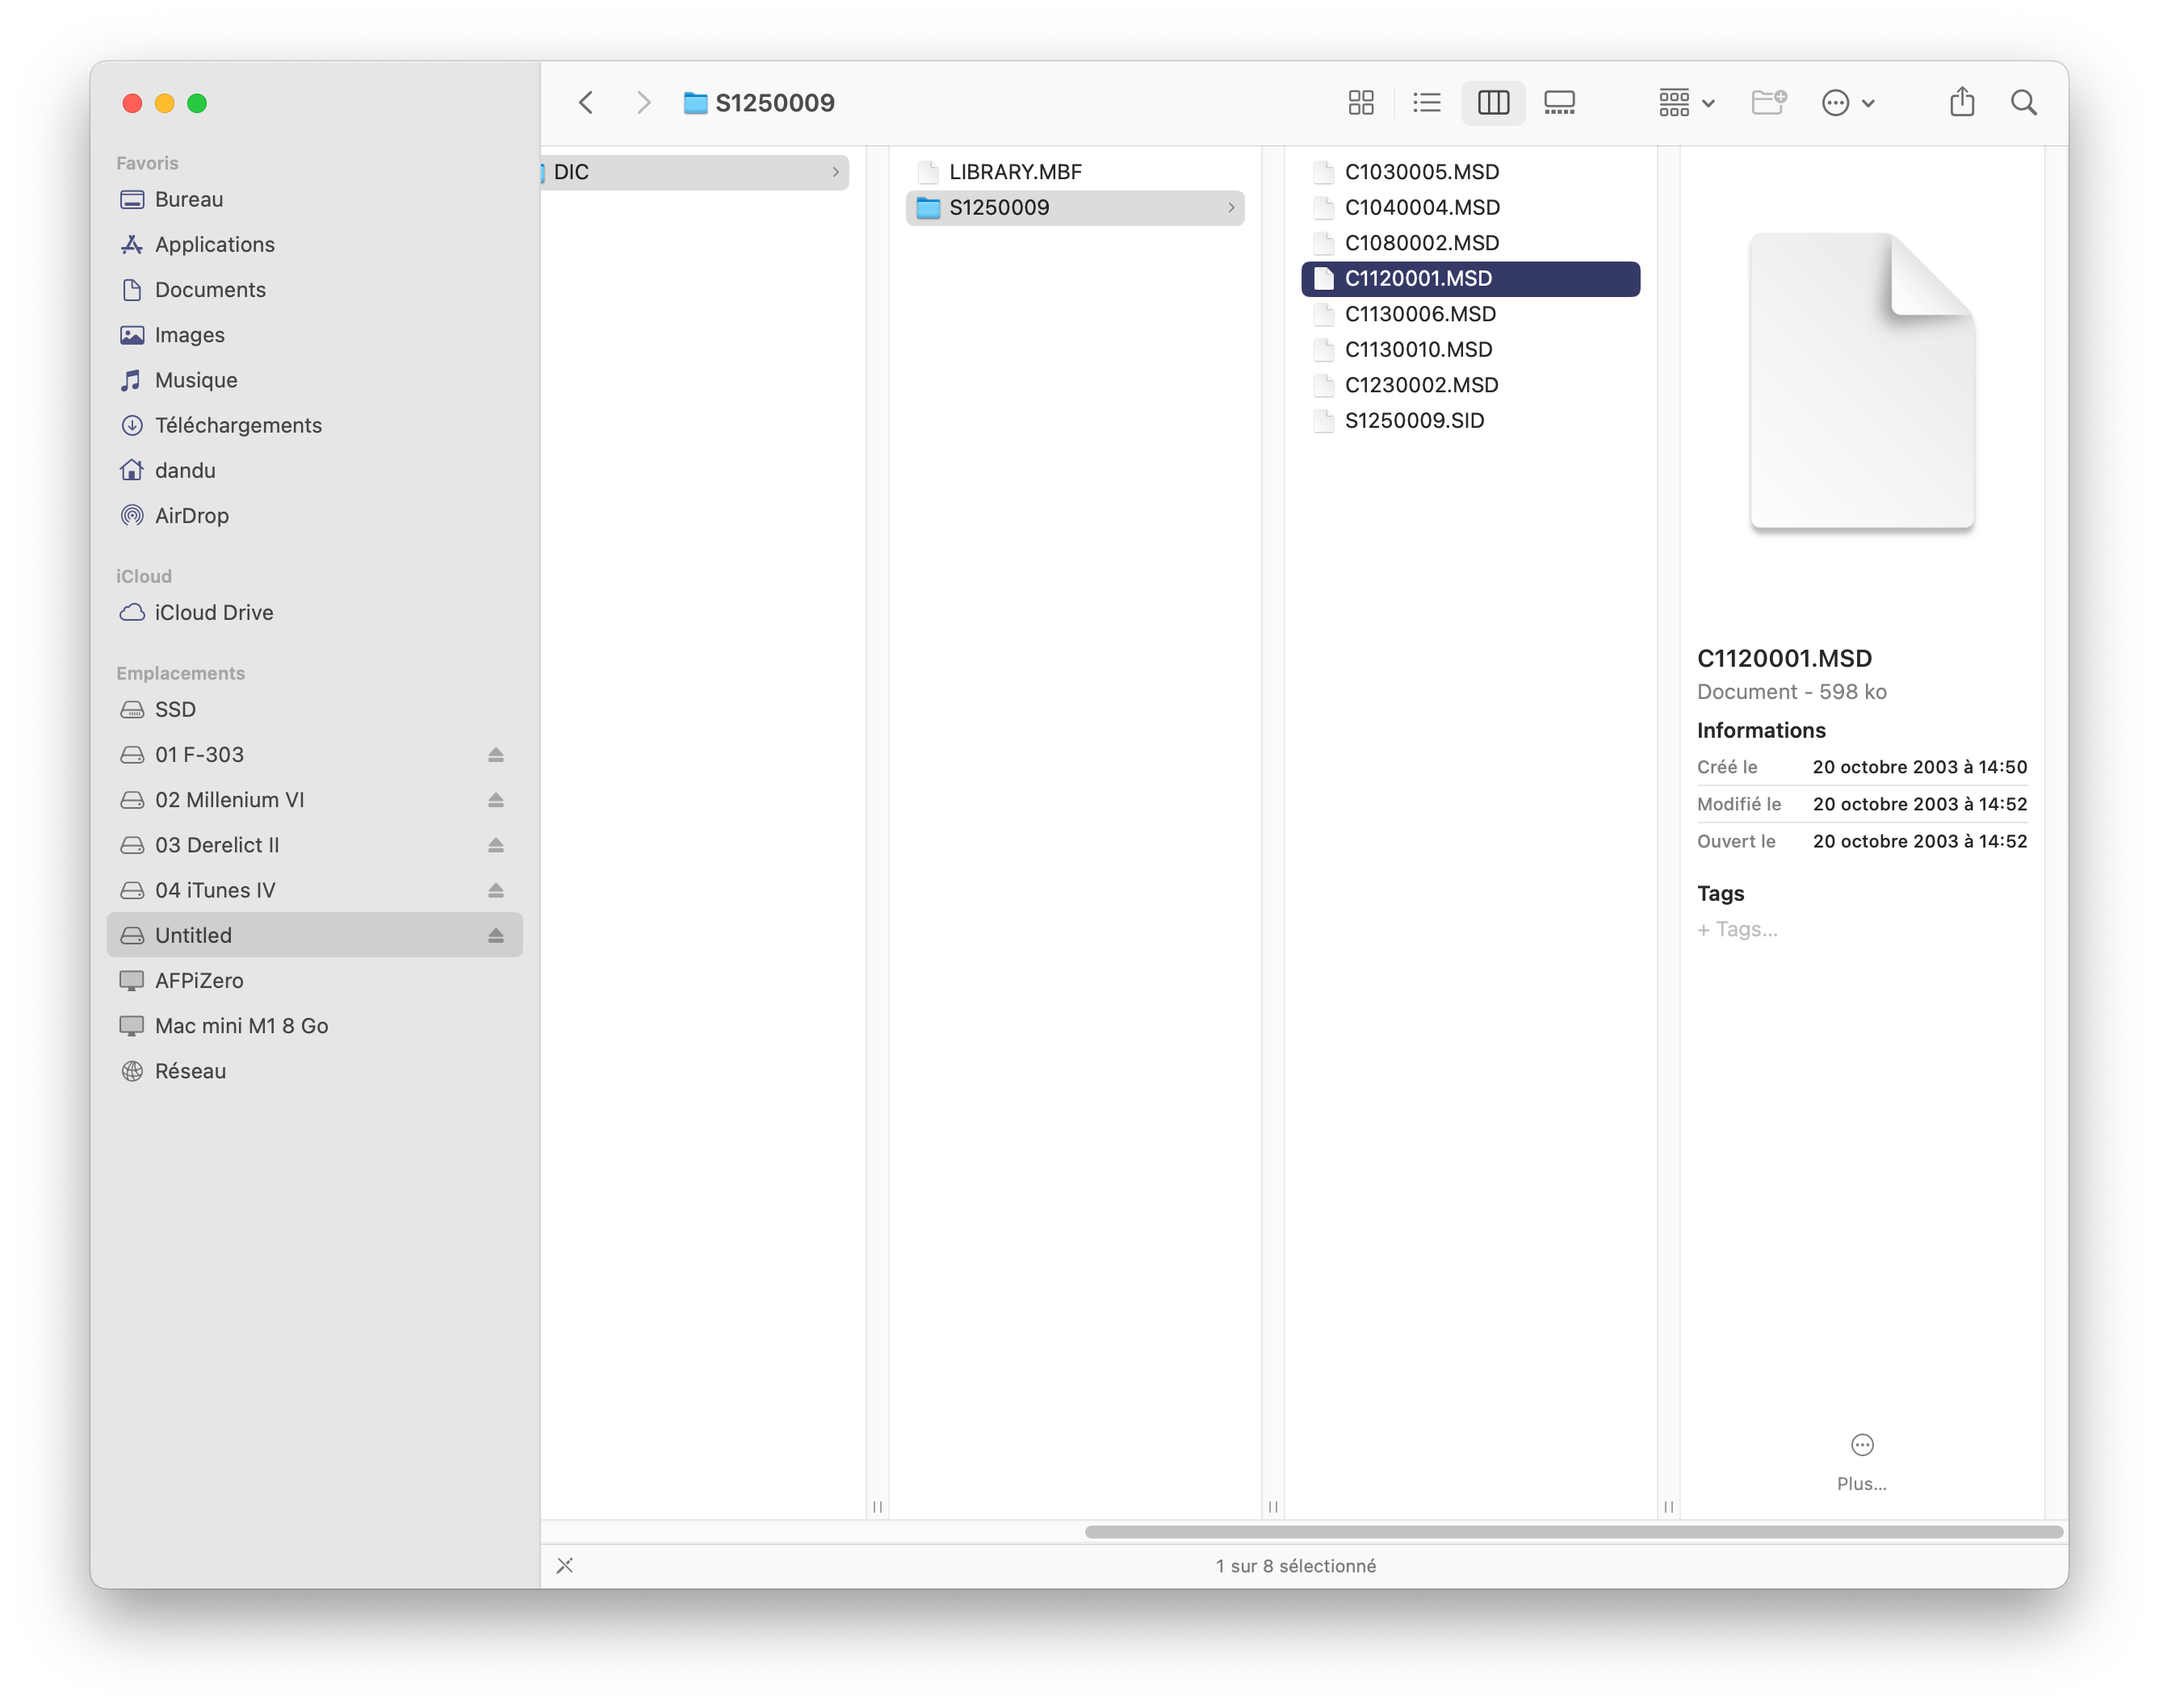Open AFPiZero network computer
Image resolution: width=2159 pixels, height=1708 pixels.
(314, 980)
